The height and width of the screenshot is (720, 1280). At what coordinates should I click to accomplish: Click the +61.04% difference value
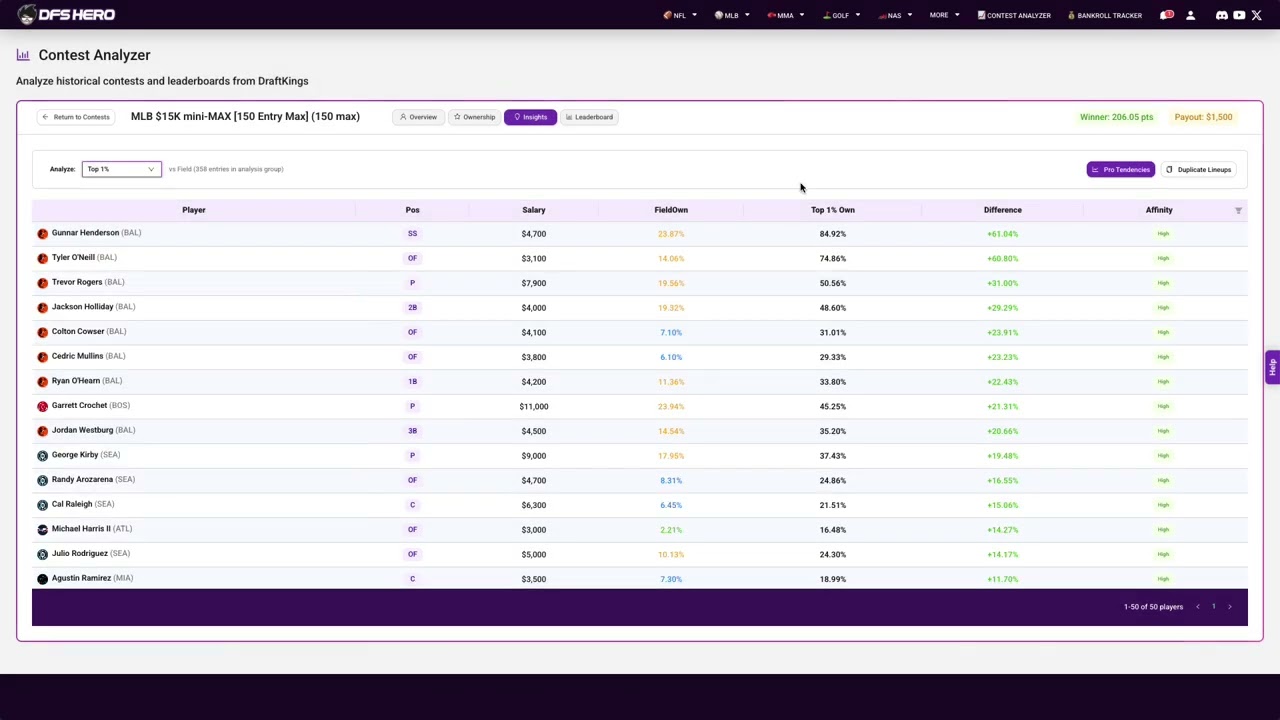pos(1002,234)
